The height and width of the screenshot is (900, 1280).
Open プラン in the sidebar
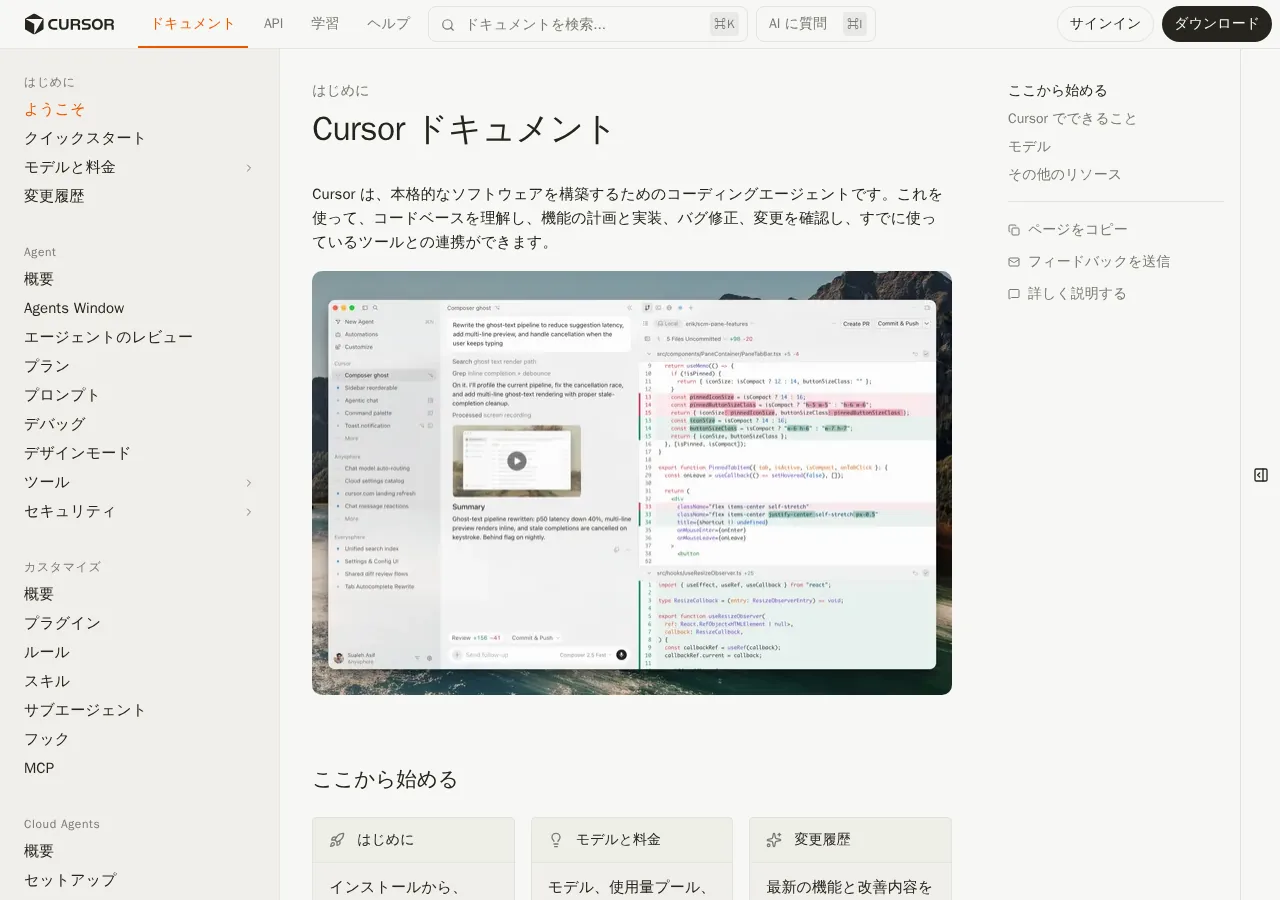click(47, 367)
